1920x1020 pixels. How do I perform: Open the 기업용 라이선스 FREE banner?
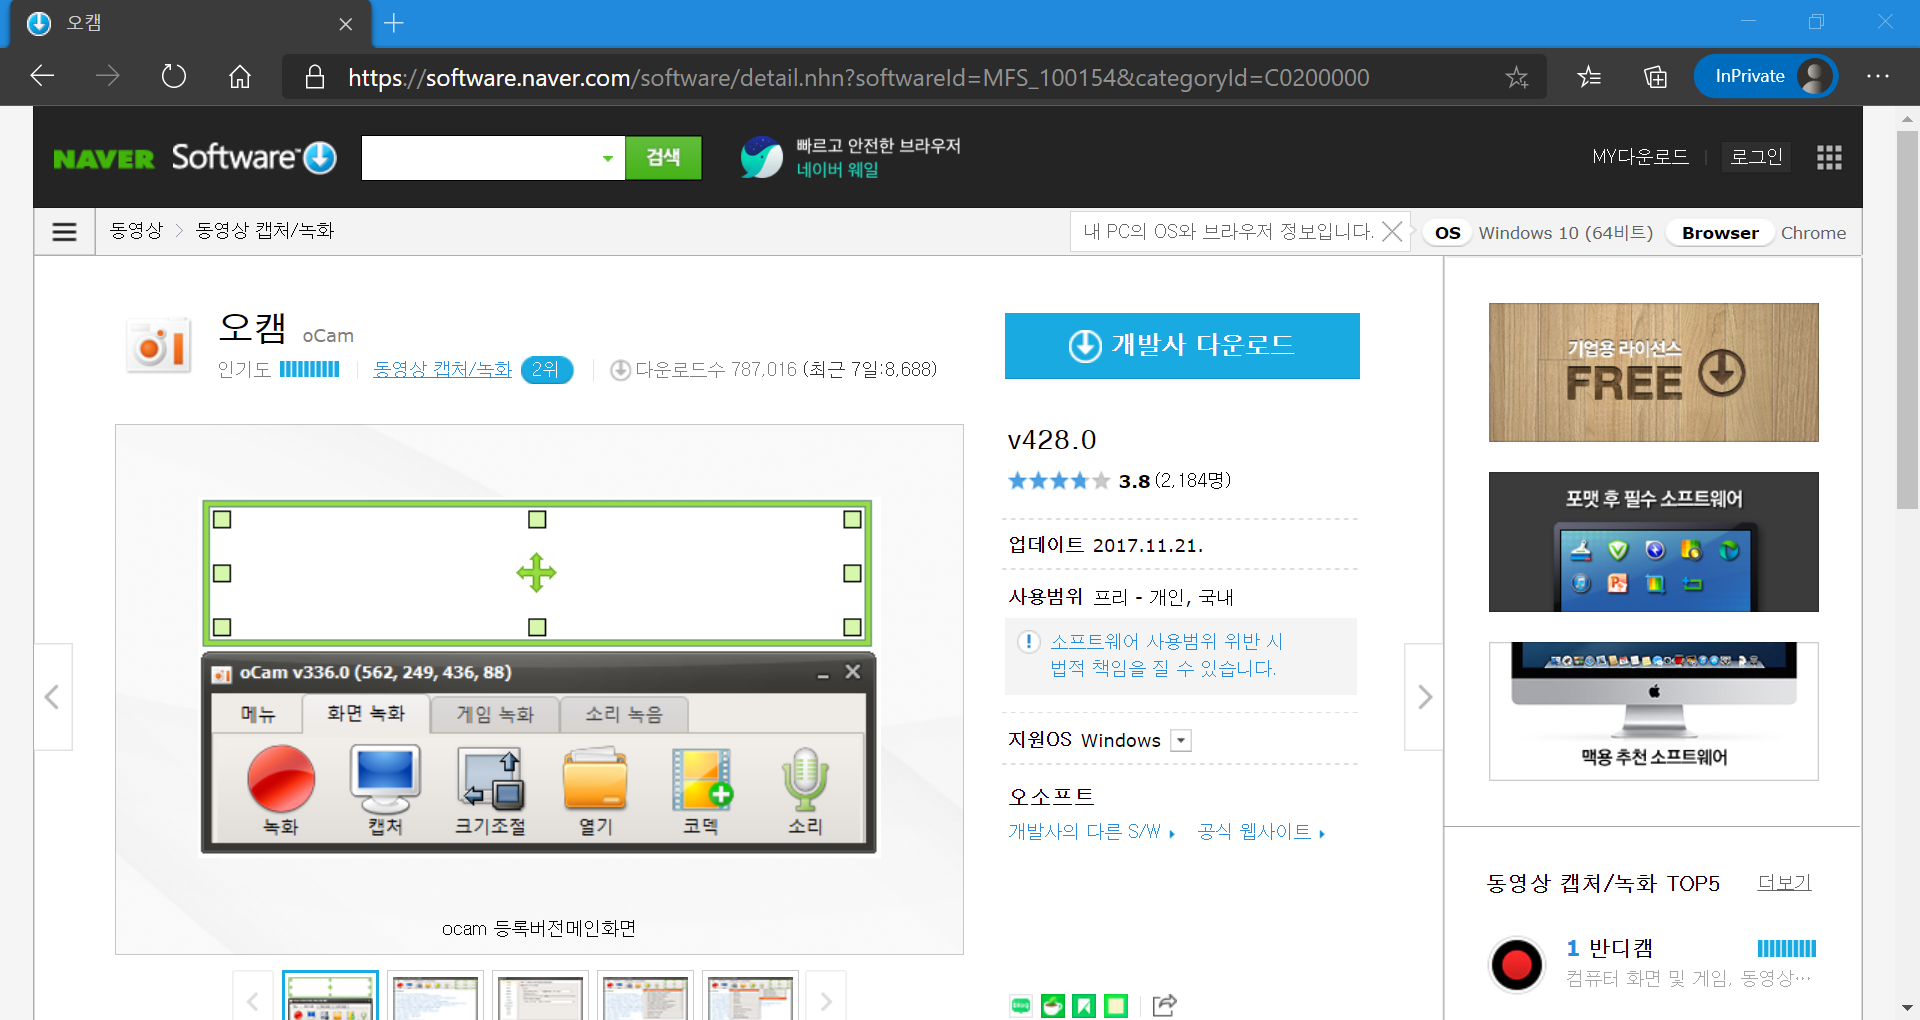[x=1654, y=372]
